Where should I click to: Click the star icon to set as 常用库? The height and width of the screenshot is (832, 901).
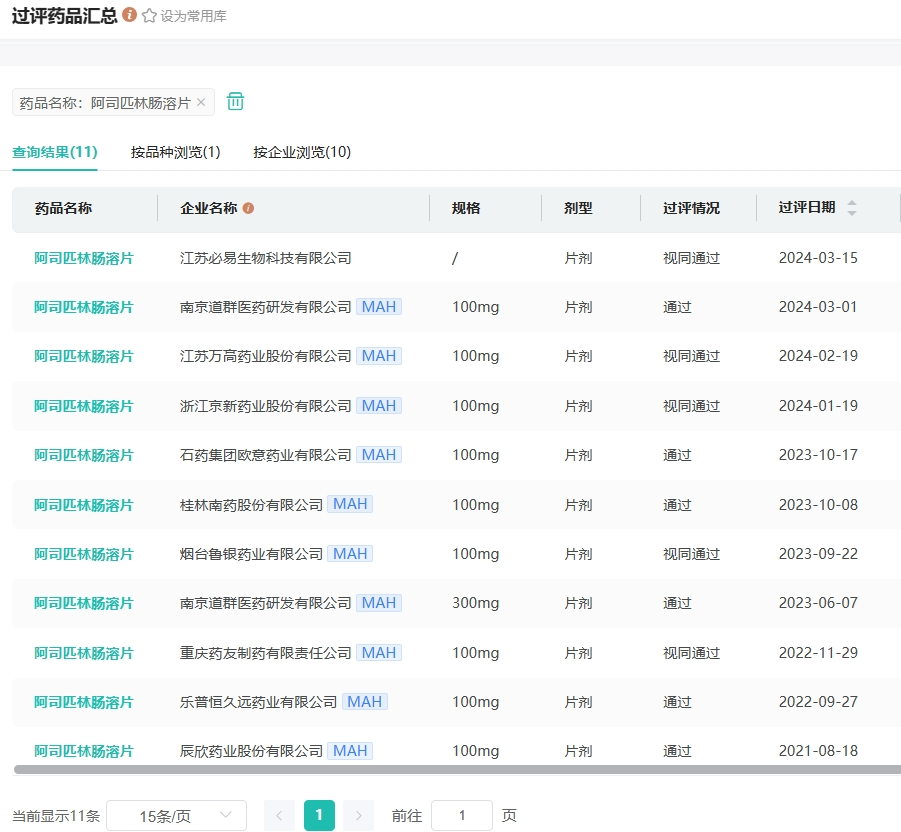click(150, 16)
